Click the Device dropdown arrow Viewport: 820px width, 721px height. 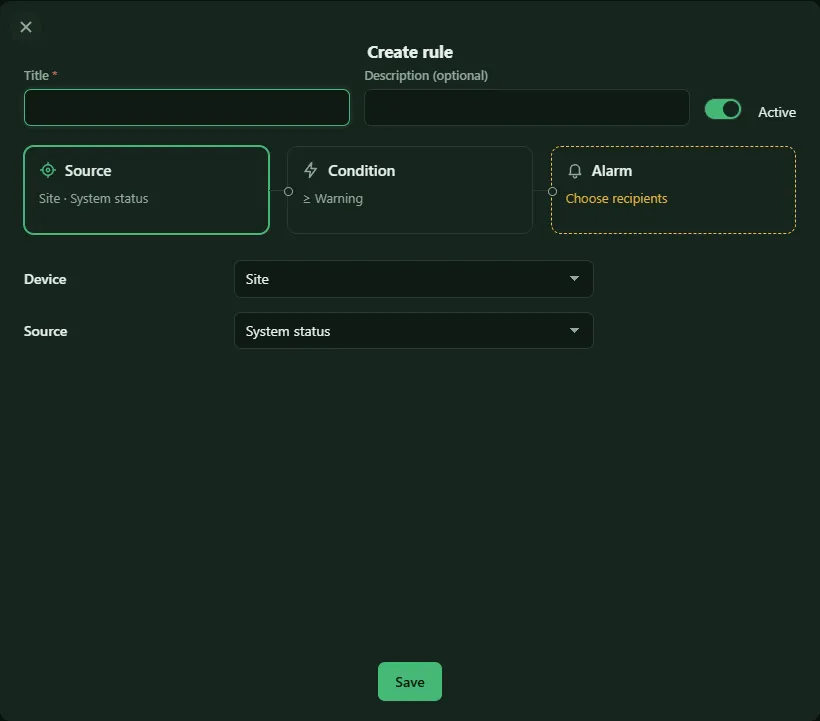tap(574, 279)
